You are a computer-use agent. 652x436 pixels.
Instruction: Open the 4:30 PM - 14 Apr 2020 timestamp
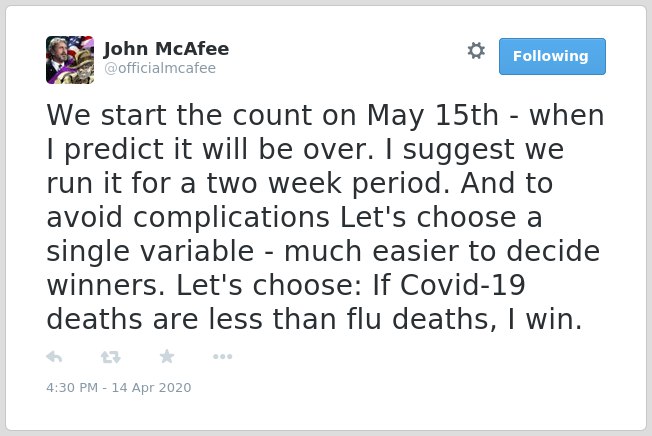(x=119, y=387)
